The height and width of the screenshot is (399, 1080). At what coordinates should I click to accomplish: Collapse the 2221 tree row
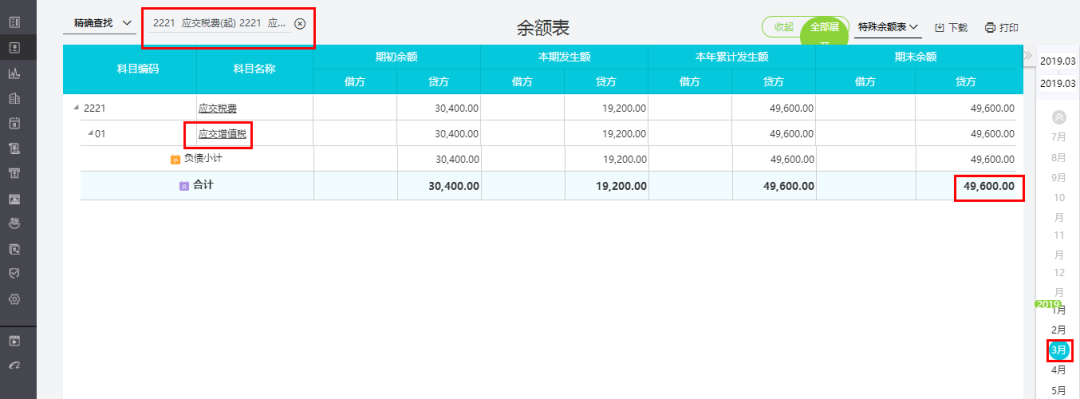[x=76, y=108]
